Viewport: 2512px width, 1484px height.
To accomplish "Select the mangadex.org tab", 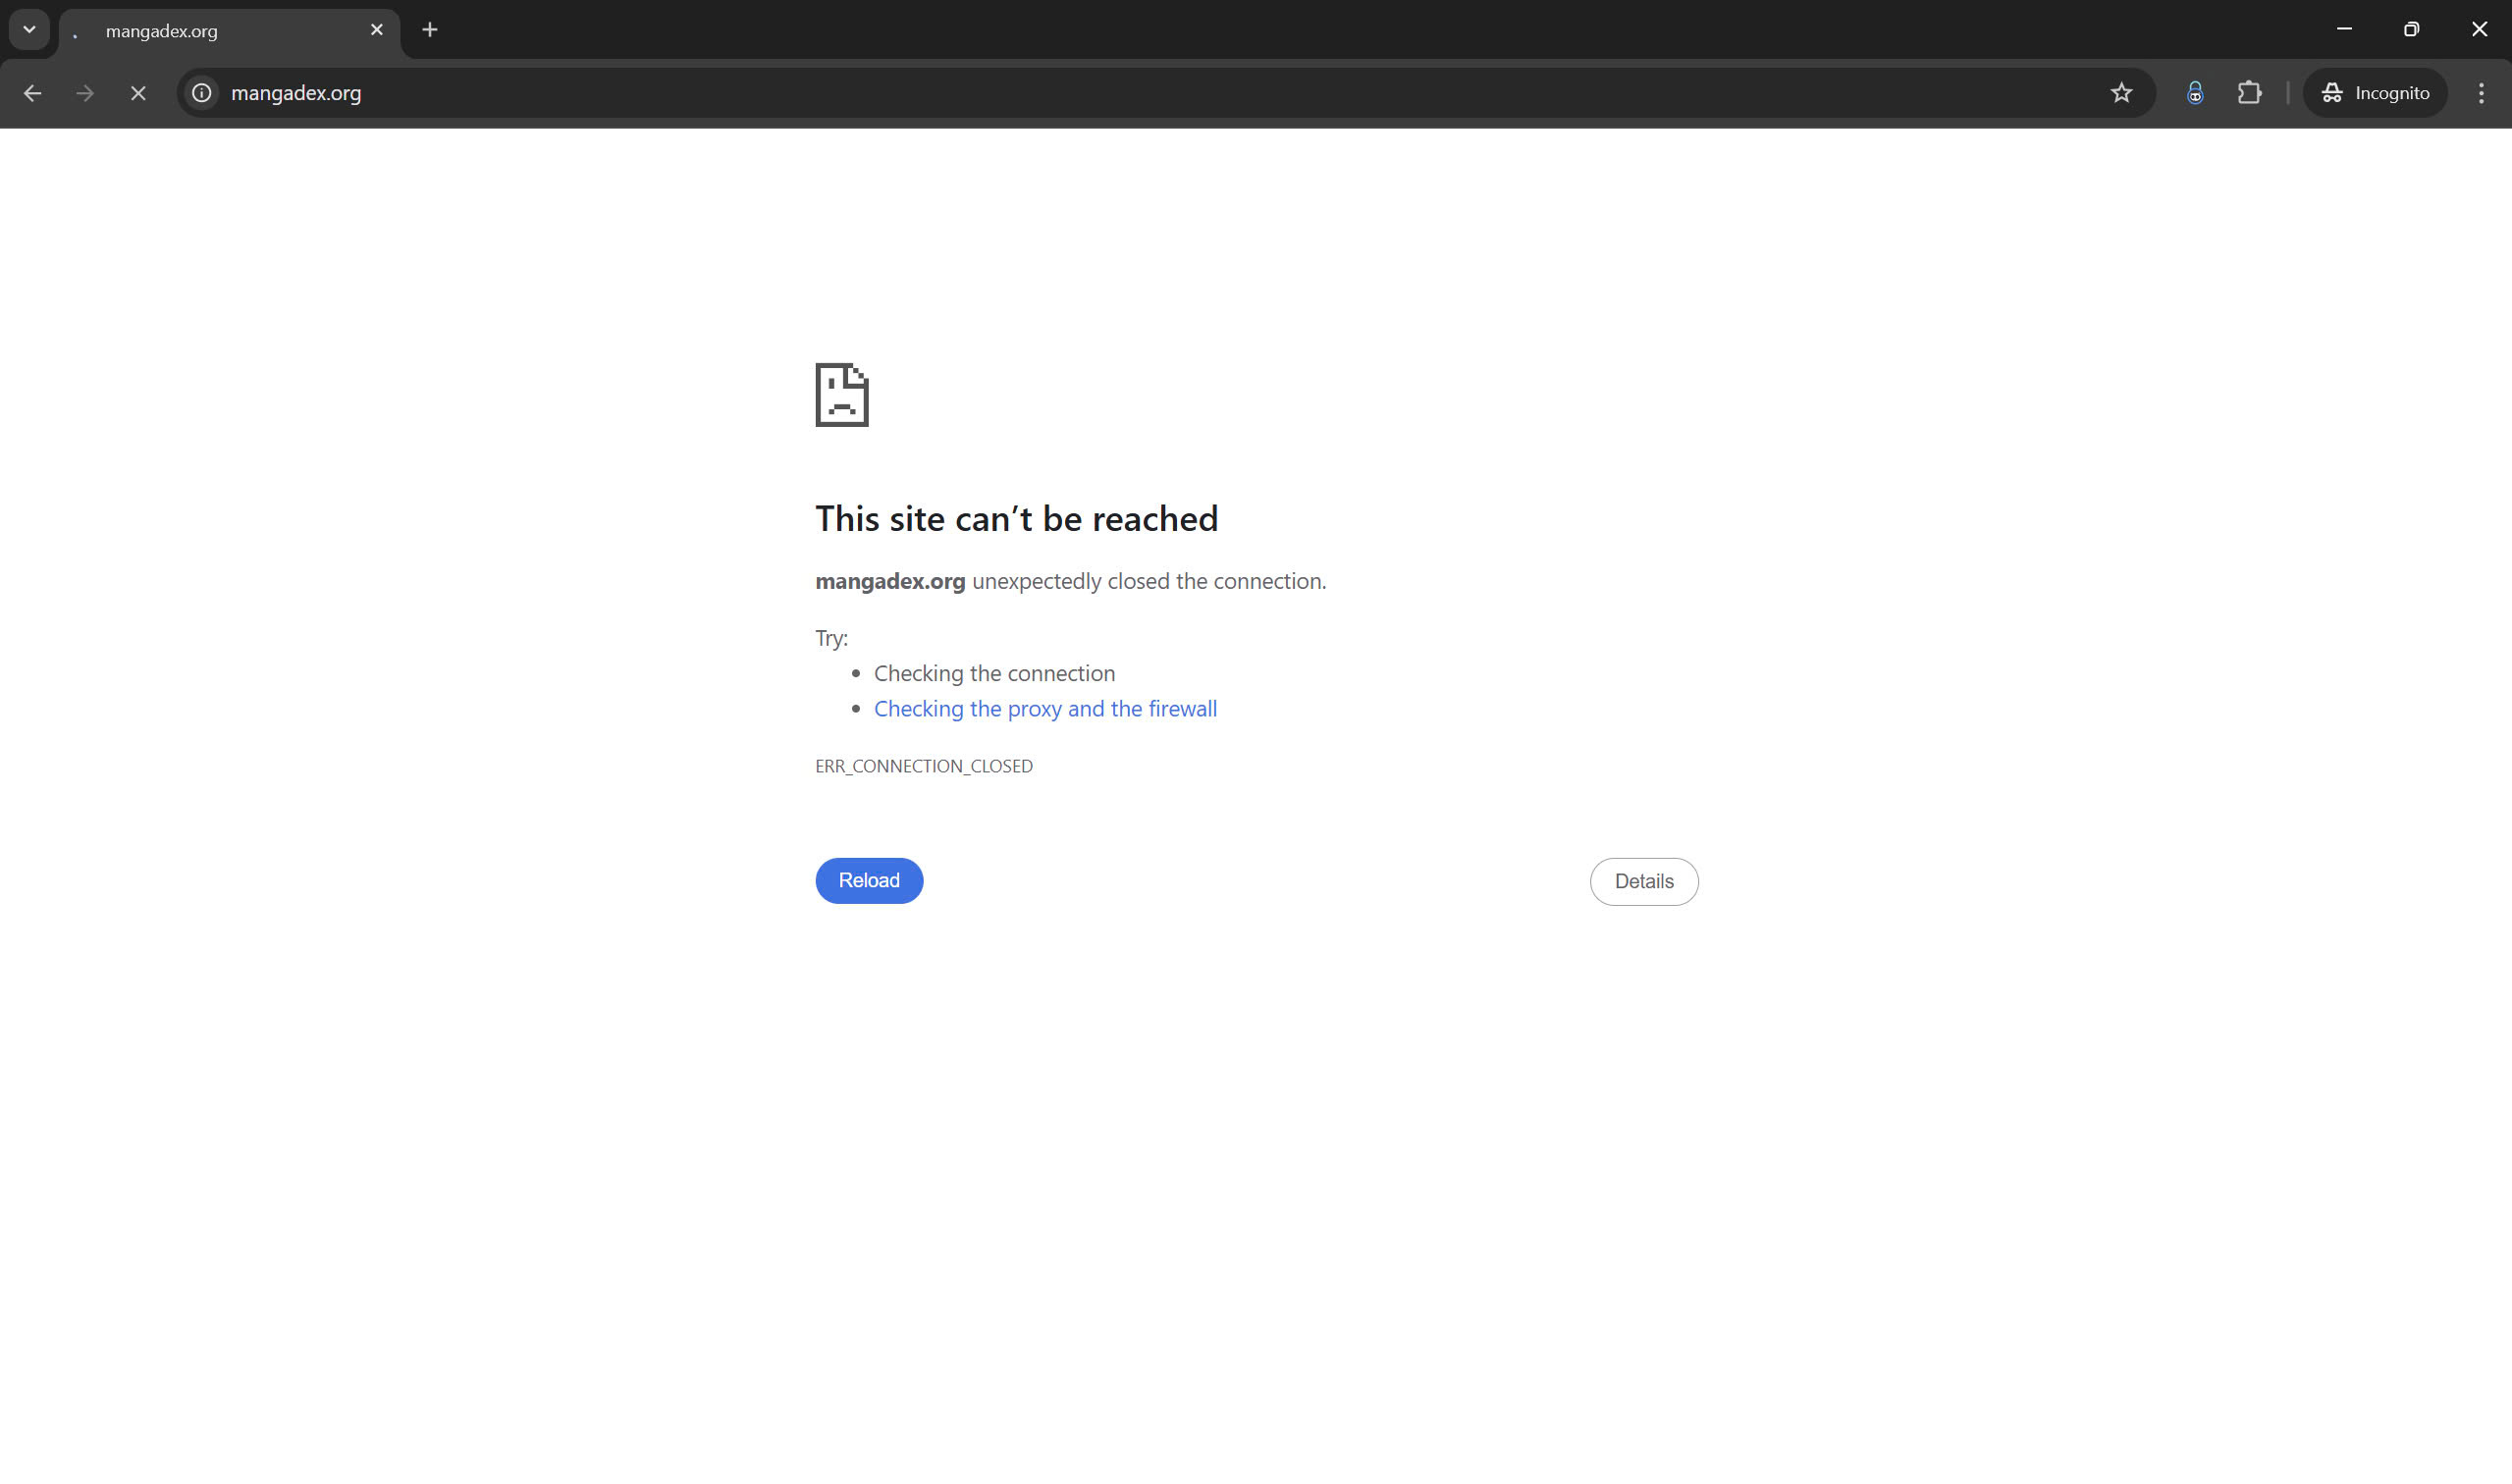I will click(x=220, y=31).
